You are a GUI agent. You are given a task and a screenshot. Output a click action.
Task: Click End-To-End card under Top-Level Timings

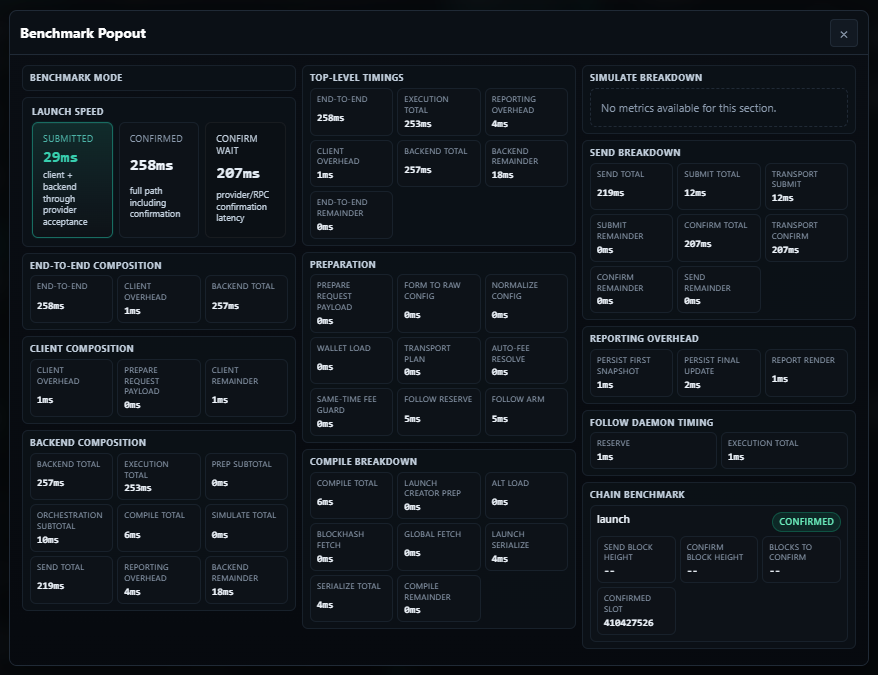tap(351, 111)
